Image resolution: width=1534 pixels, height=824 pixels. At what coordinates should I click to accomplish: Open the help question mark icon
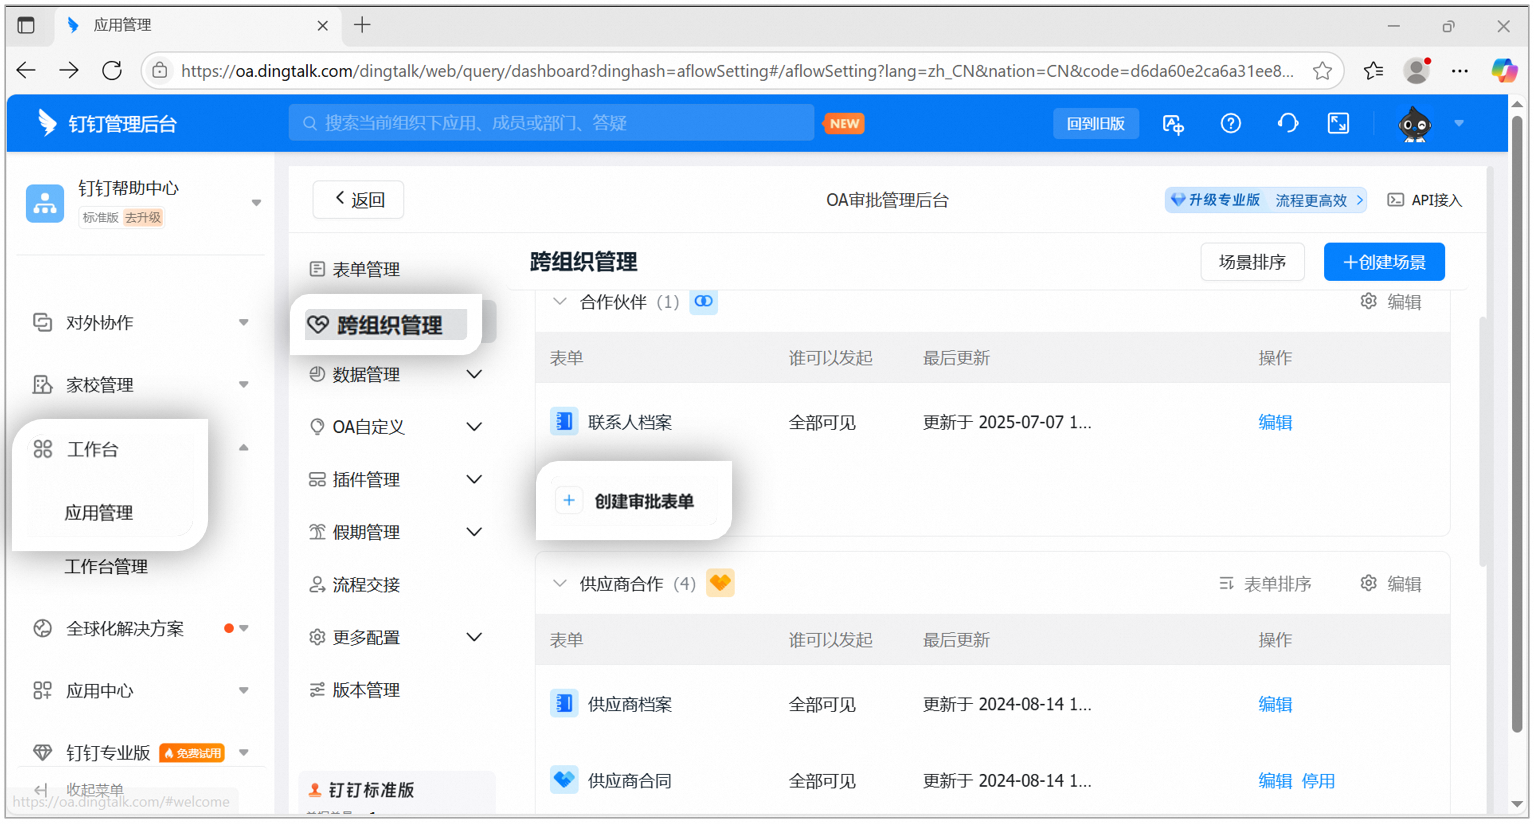1231,123
